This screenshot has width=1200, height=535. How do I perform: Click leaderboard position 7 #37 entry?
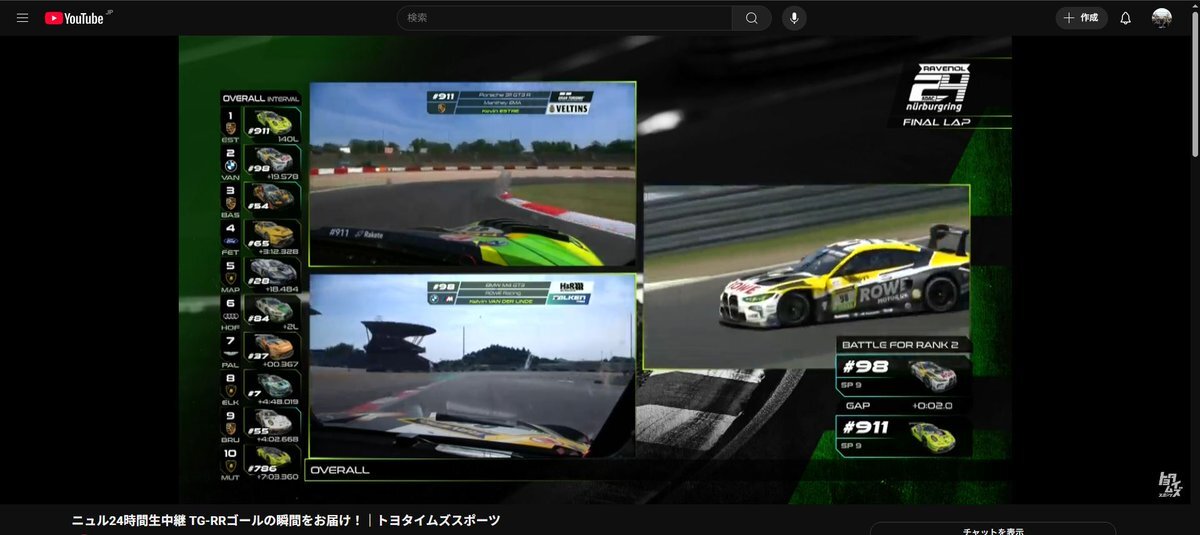pos(260,351)
